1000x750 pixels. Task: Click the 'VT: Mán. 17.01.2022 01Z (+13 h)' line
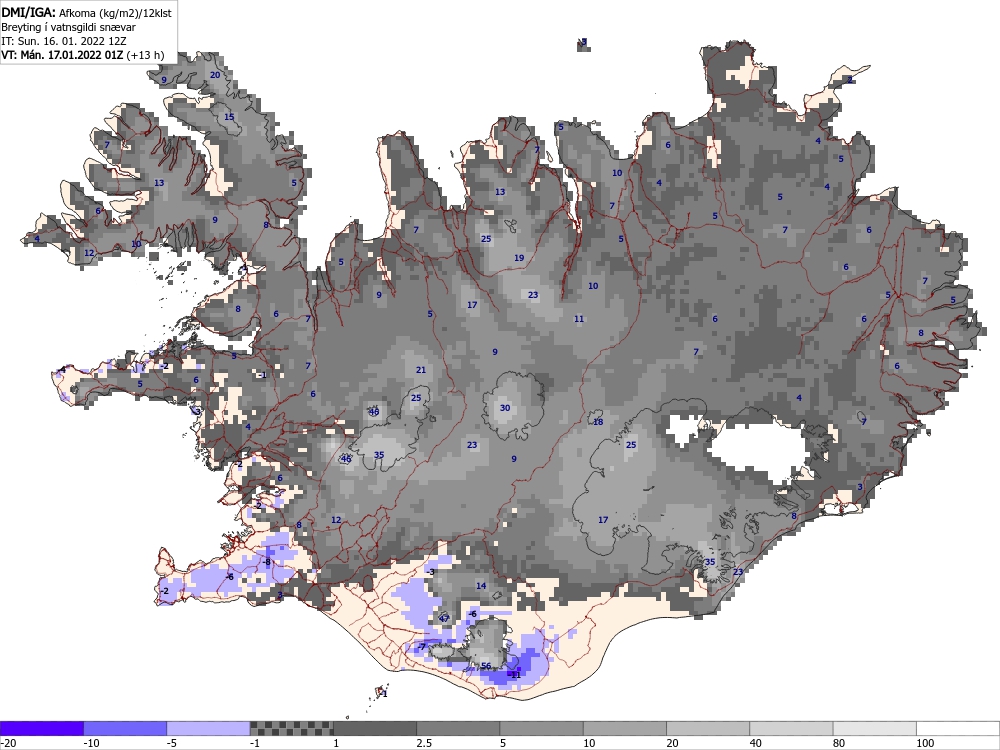[83, 55]
